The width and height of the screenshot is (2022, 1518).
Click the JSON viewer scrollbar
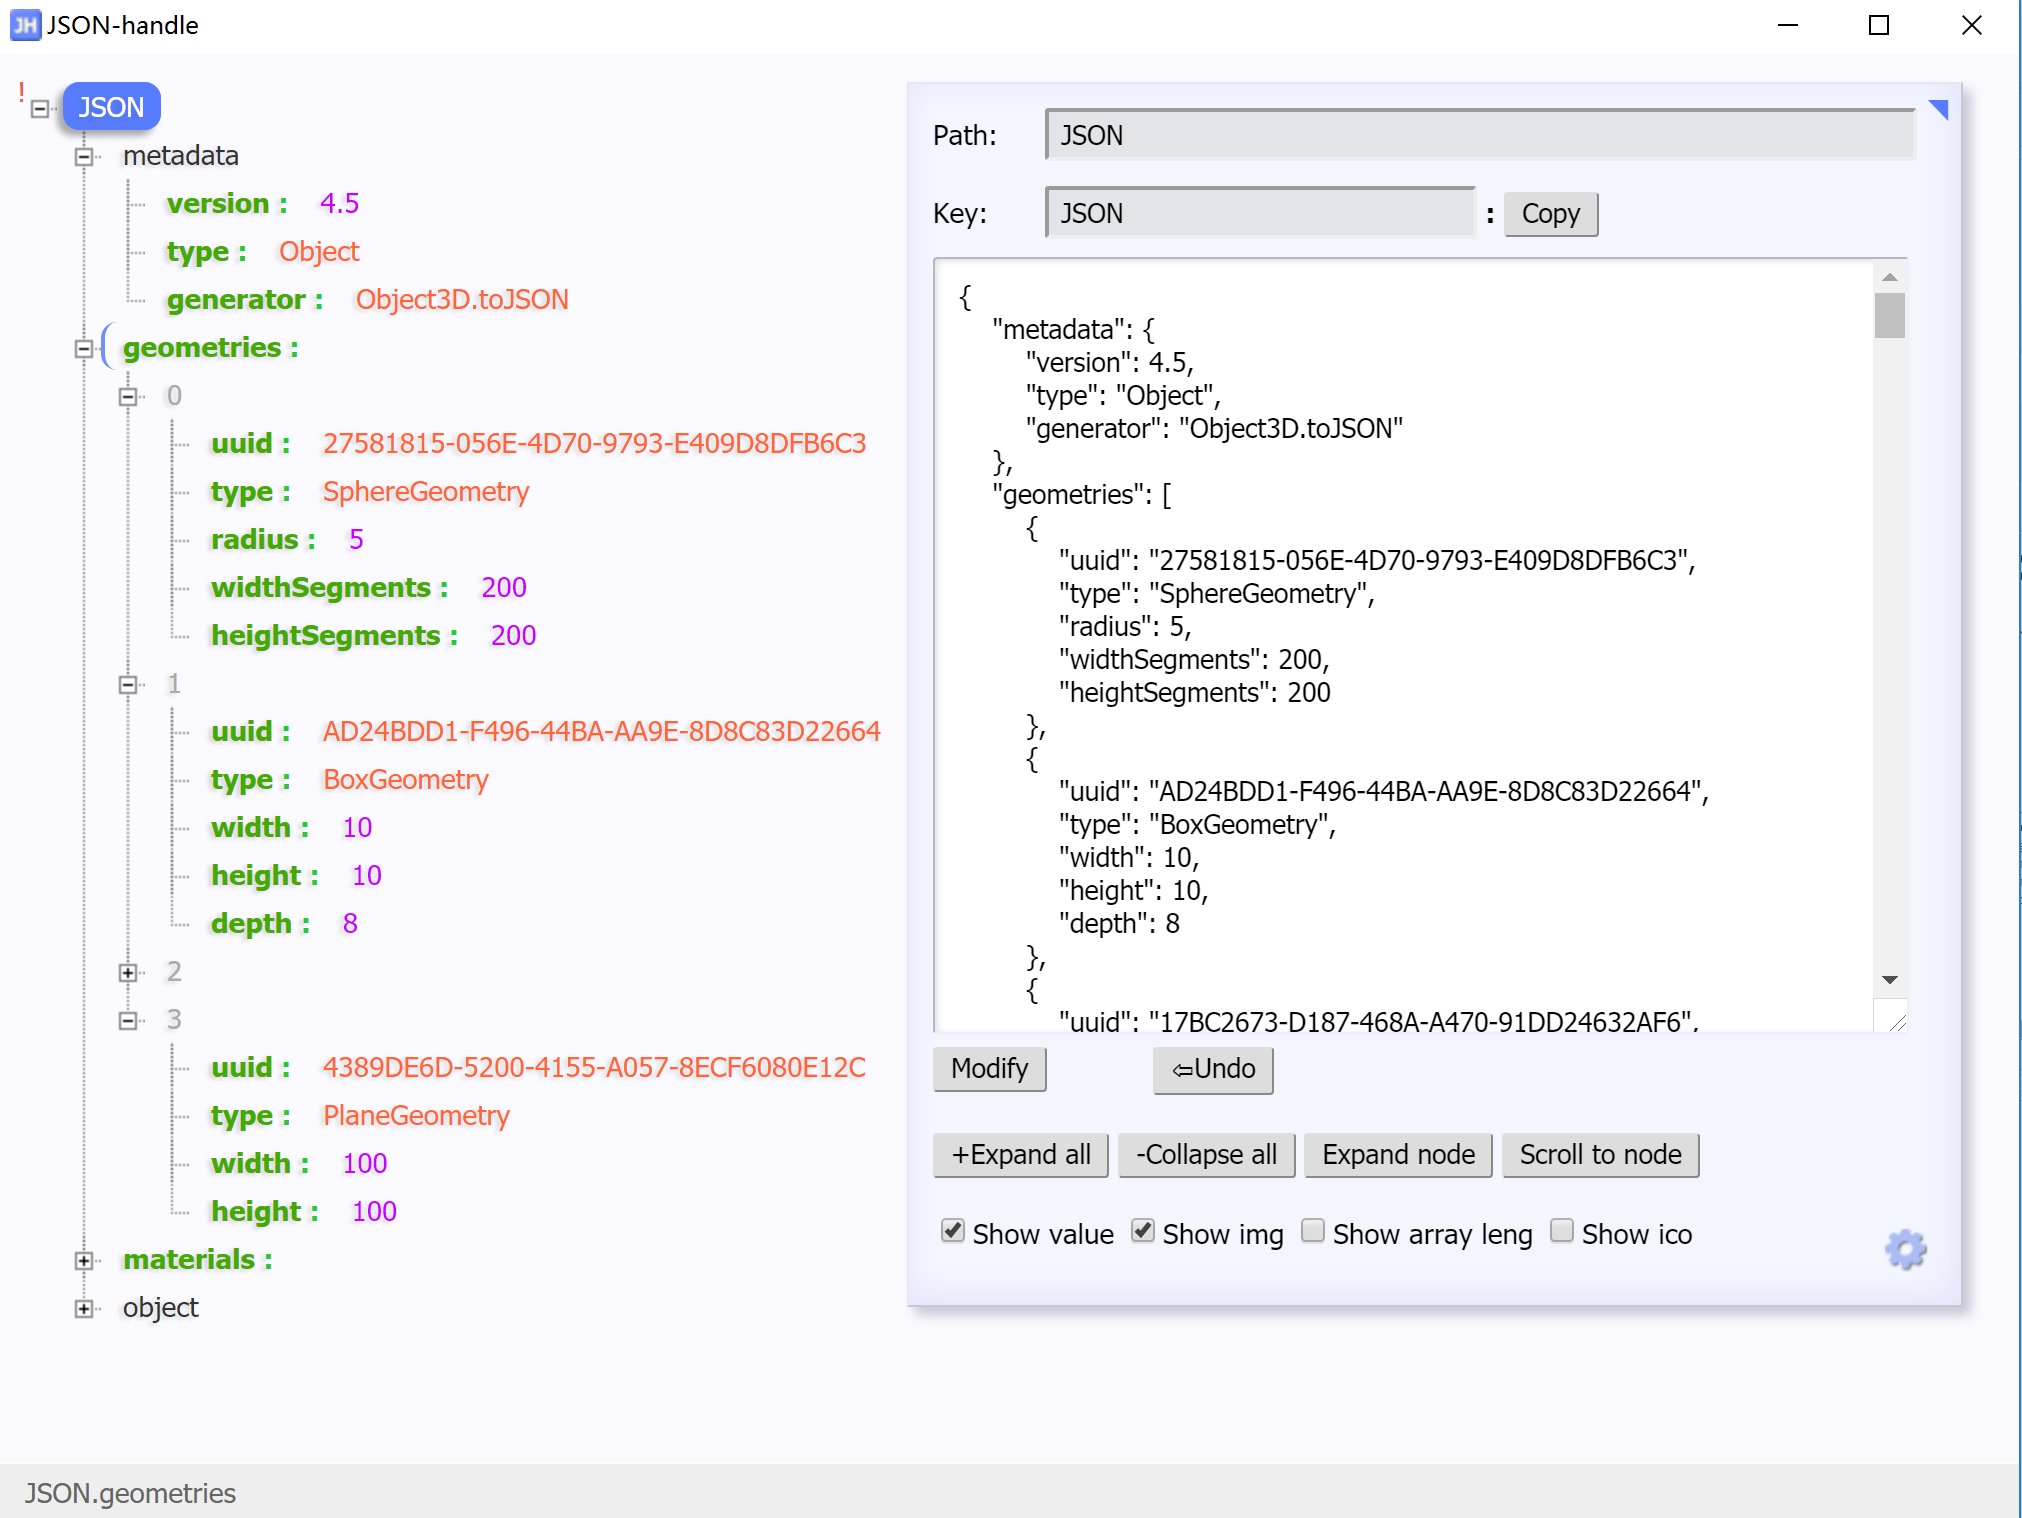(1888, 318)
